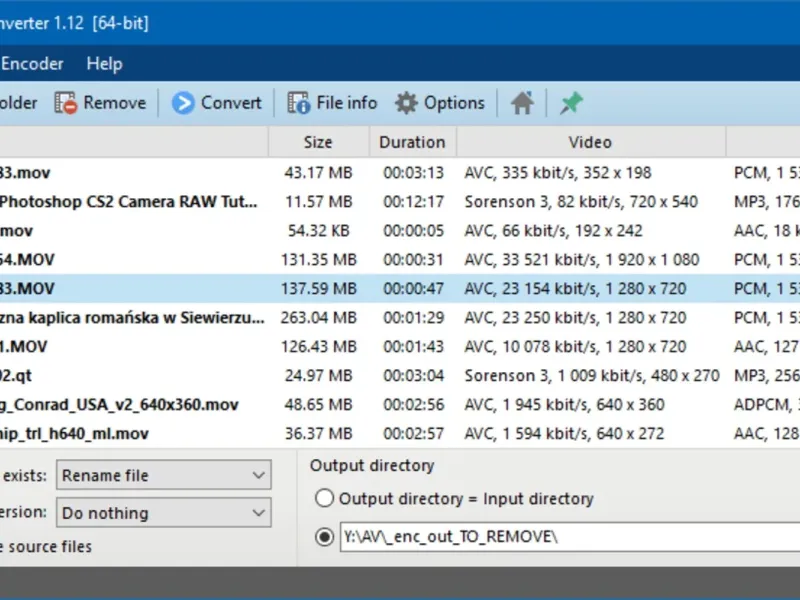Select the Photoshop CS2 Camera RAW file row
Screen dimensions: 800x600
[x=130, y=201]
